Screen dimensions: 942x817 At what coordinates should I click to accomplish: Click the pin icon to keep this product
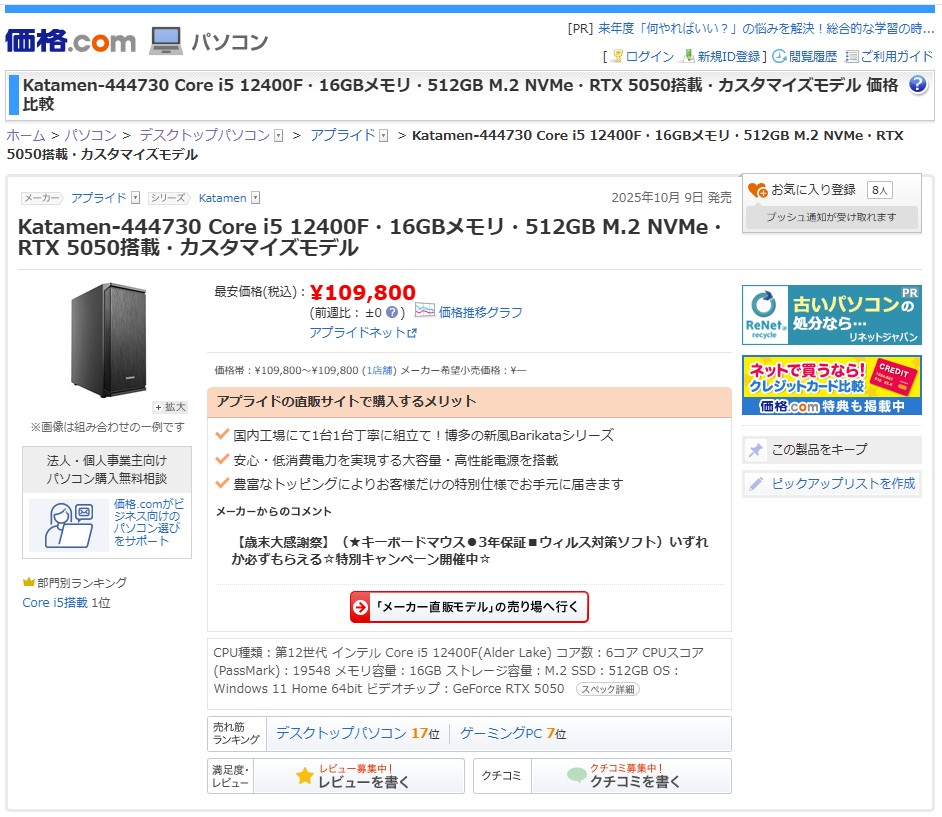point(756,450)
